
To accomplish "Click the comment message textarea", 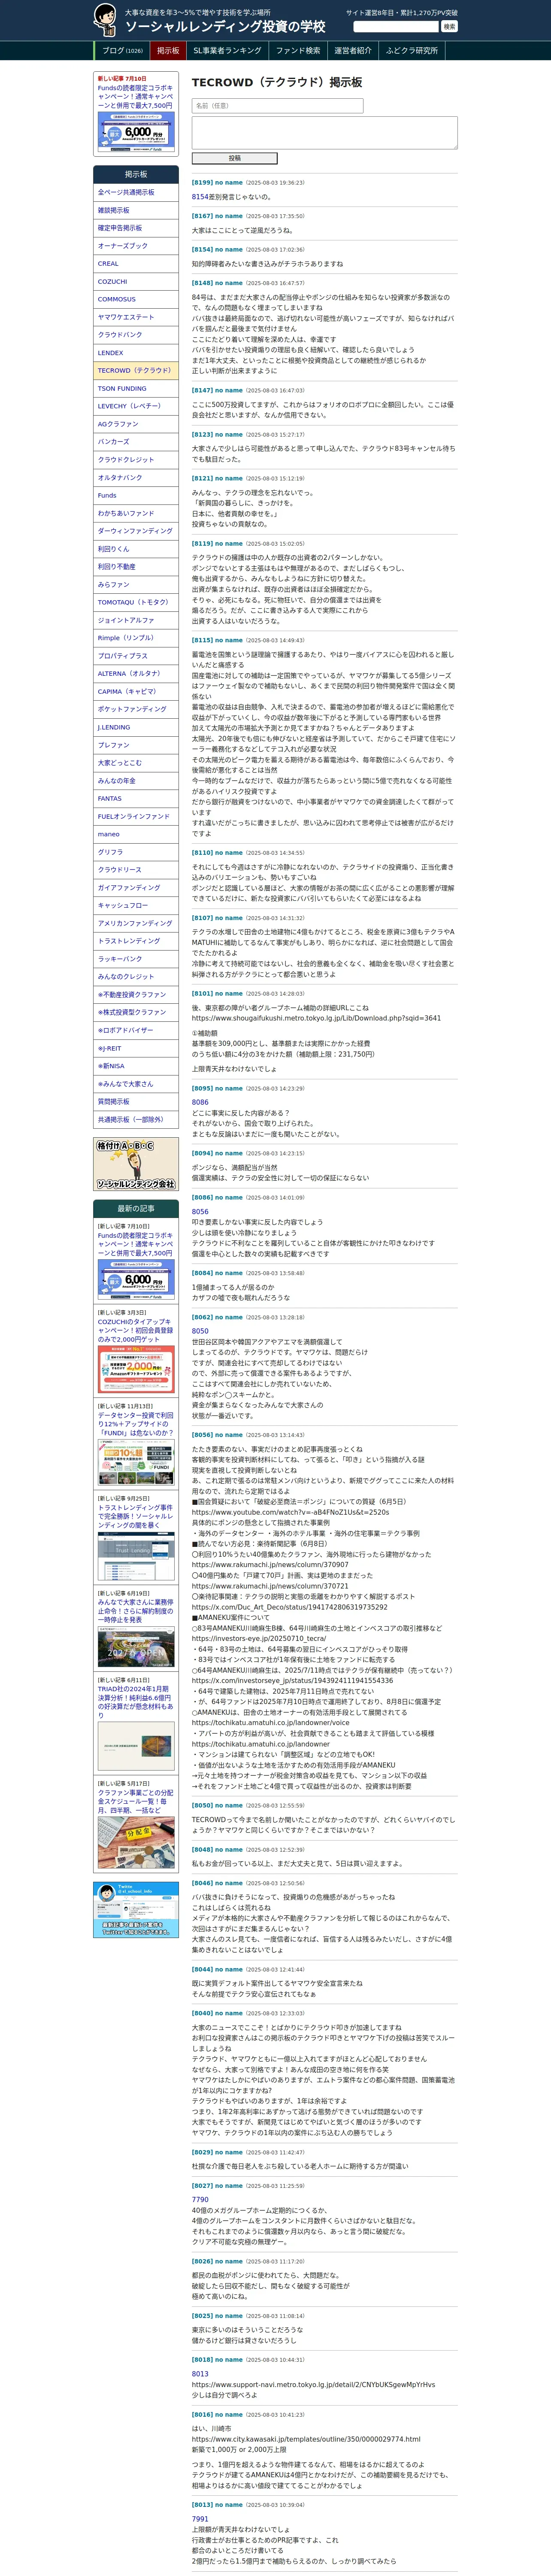I will 324,133.
